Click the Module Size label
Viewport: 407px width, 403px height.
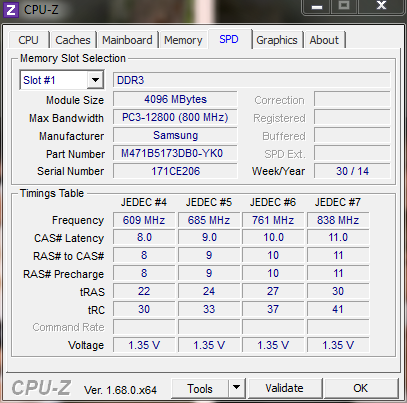click(x=75, y=100)
